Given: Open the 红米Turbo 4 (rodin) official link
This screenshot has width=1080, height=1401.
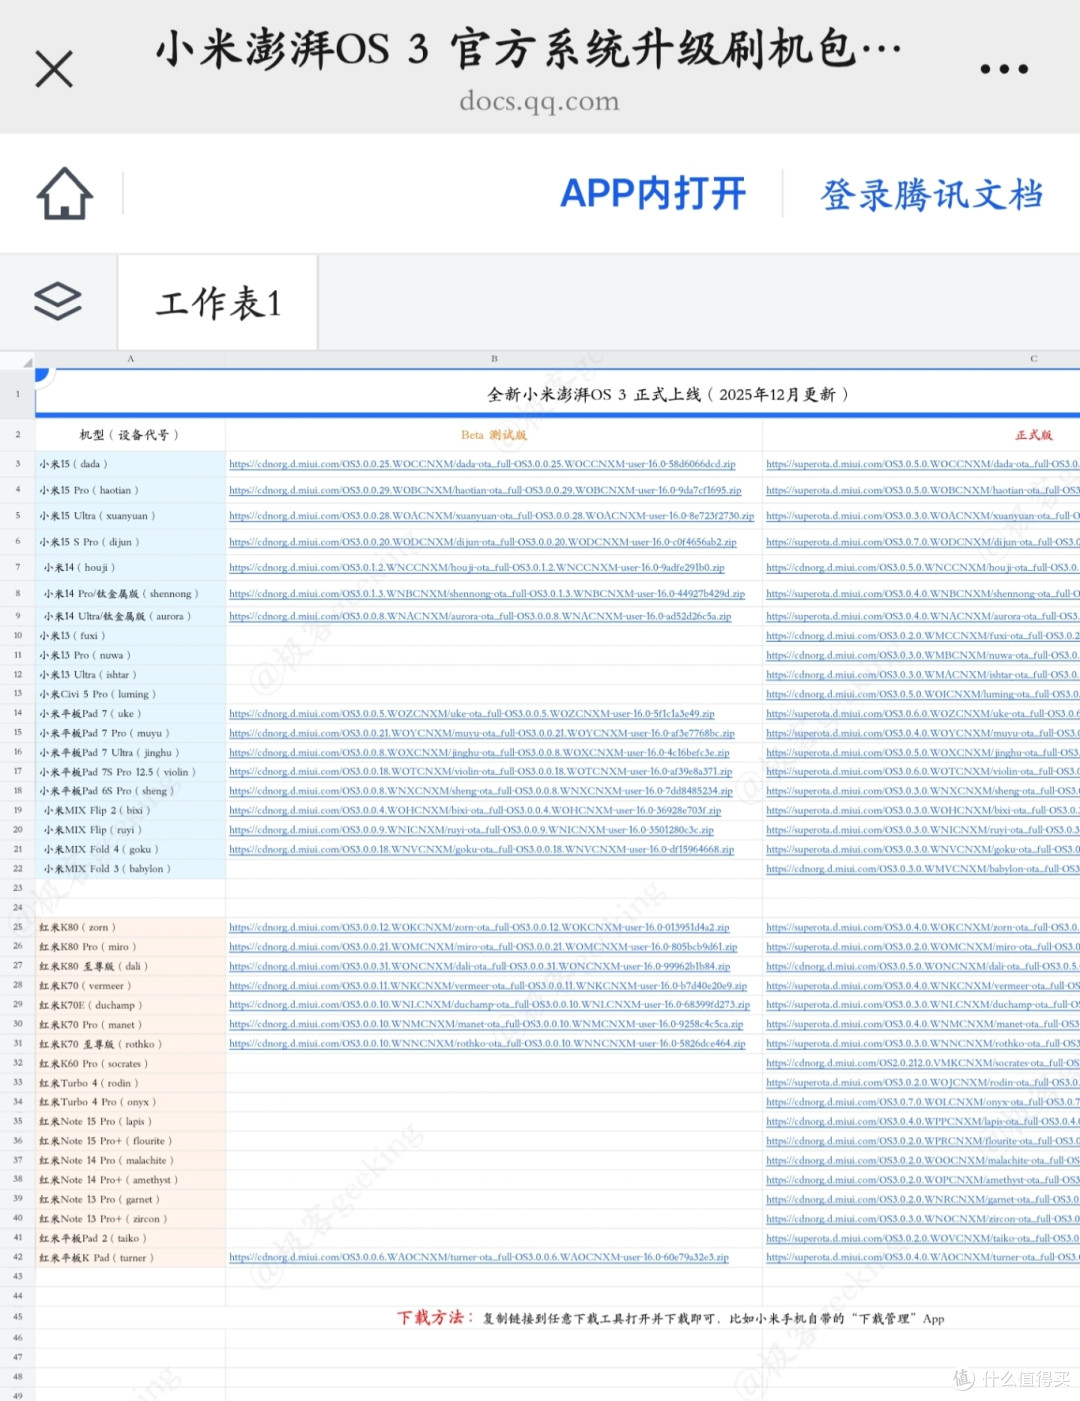Looking at the screenshot, I should (x=922, y=1083).
